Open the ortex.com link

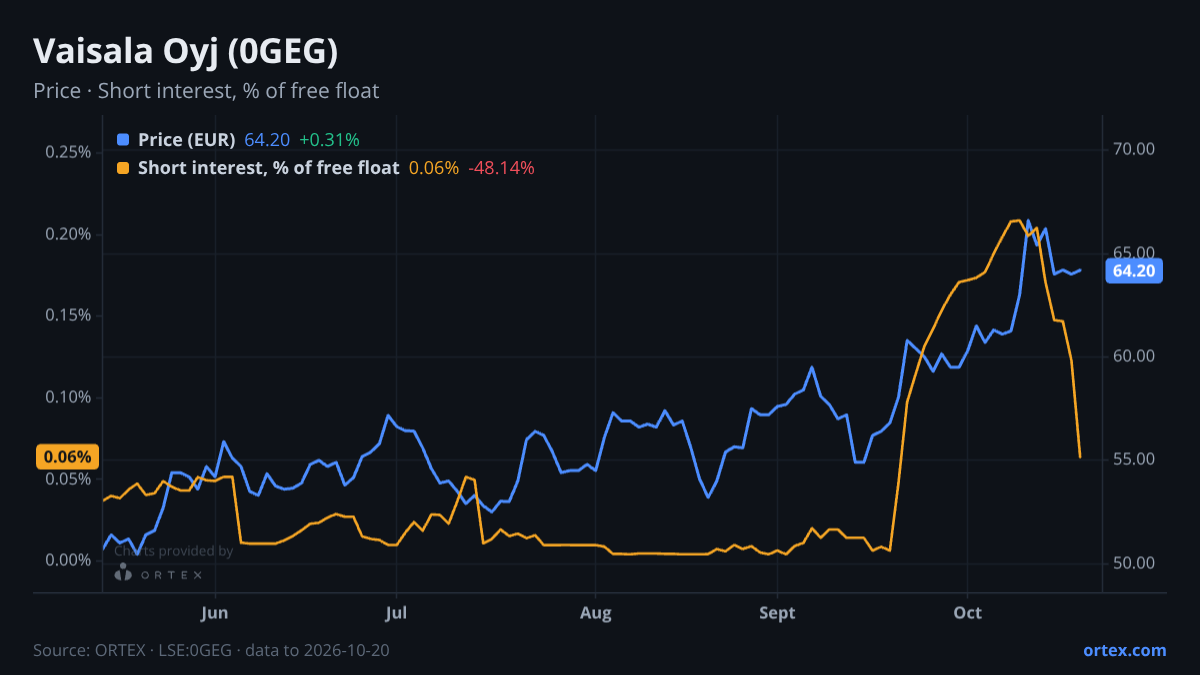click(1125, 650)
